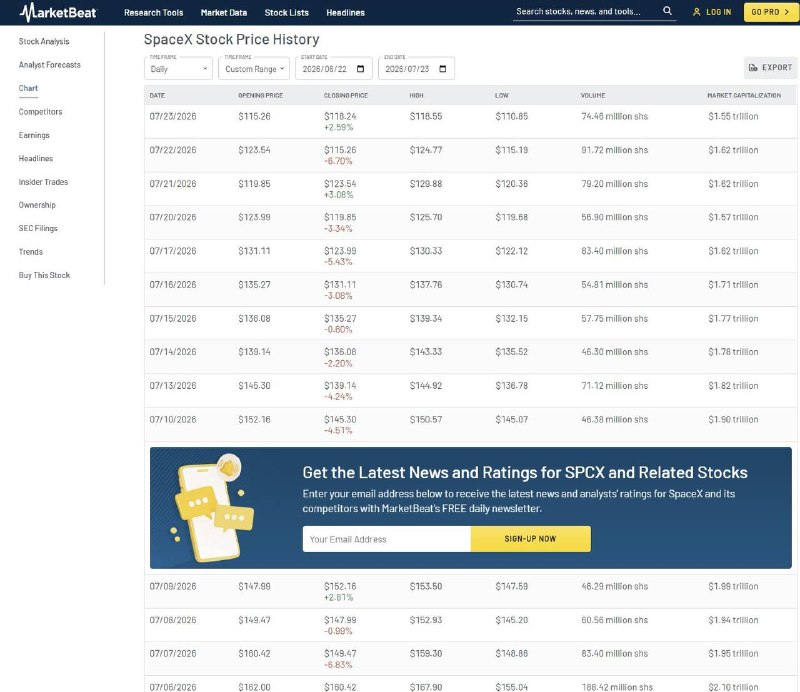Click the 83.40 million shs volume on 07/17/2026

coord(615,251)
